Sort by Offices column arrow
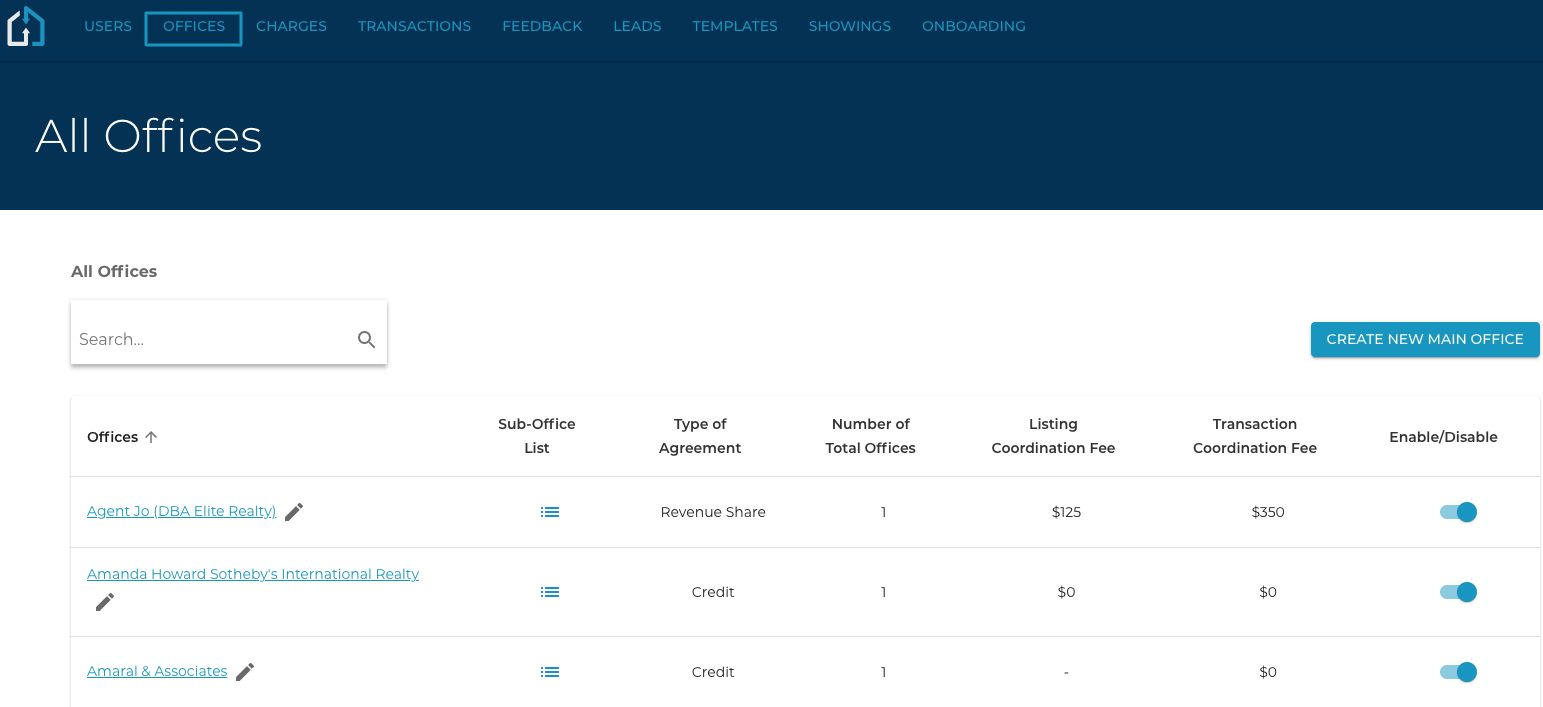The width and height of the screenshot is (1543, 707). (x=151, y=437)
